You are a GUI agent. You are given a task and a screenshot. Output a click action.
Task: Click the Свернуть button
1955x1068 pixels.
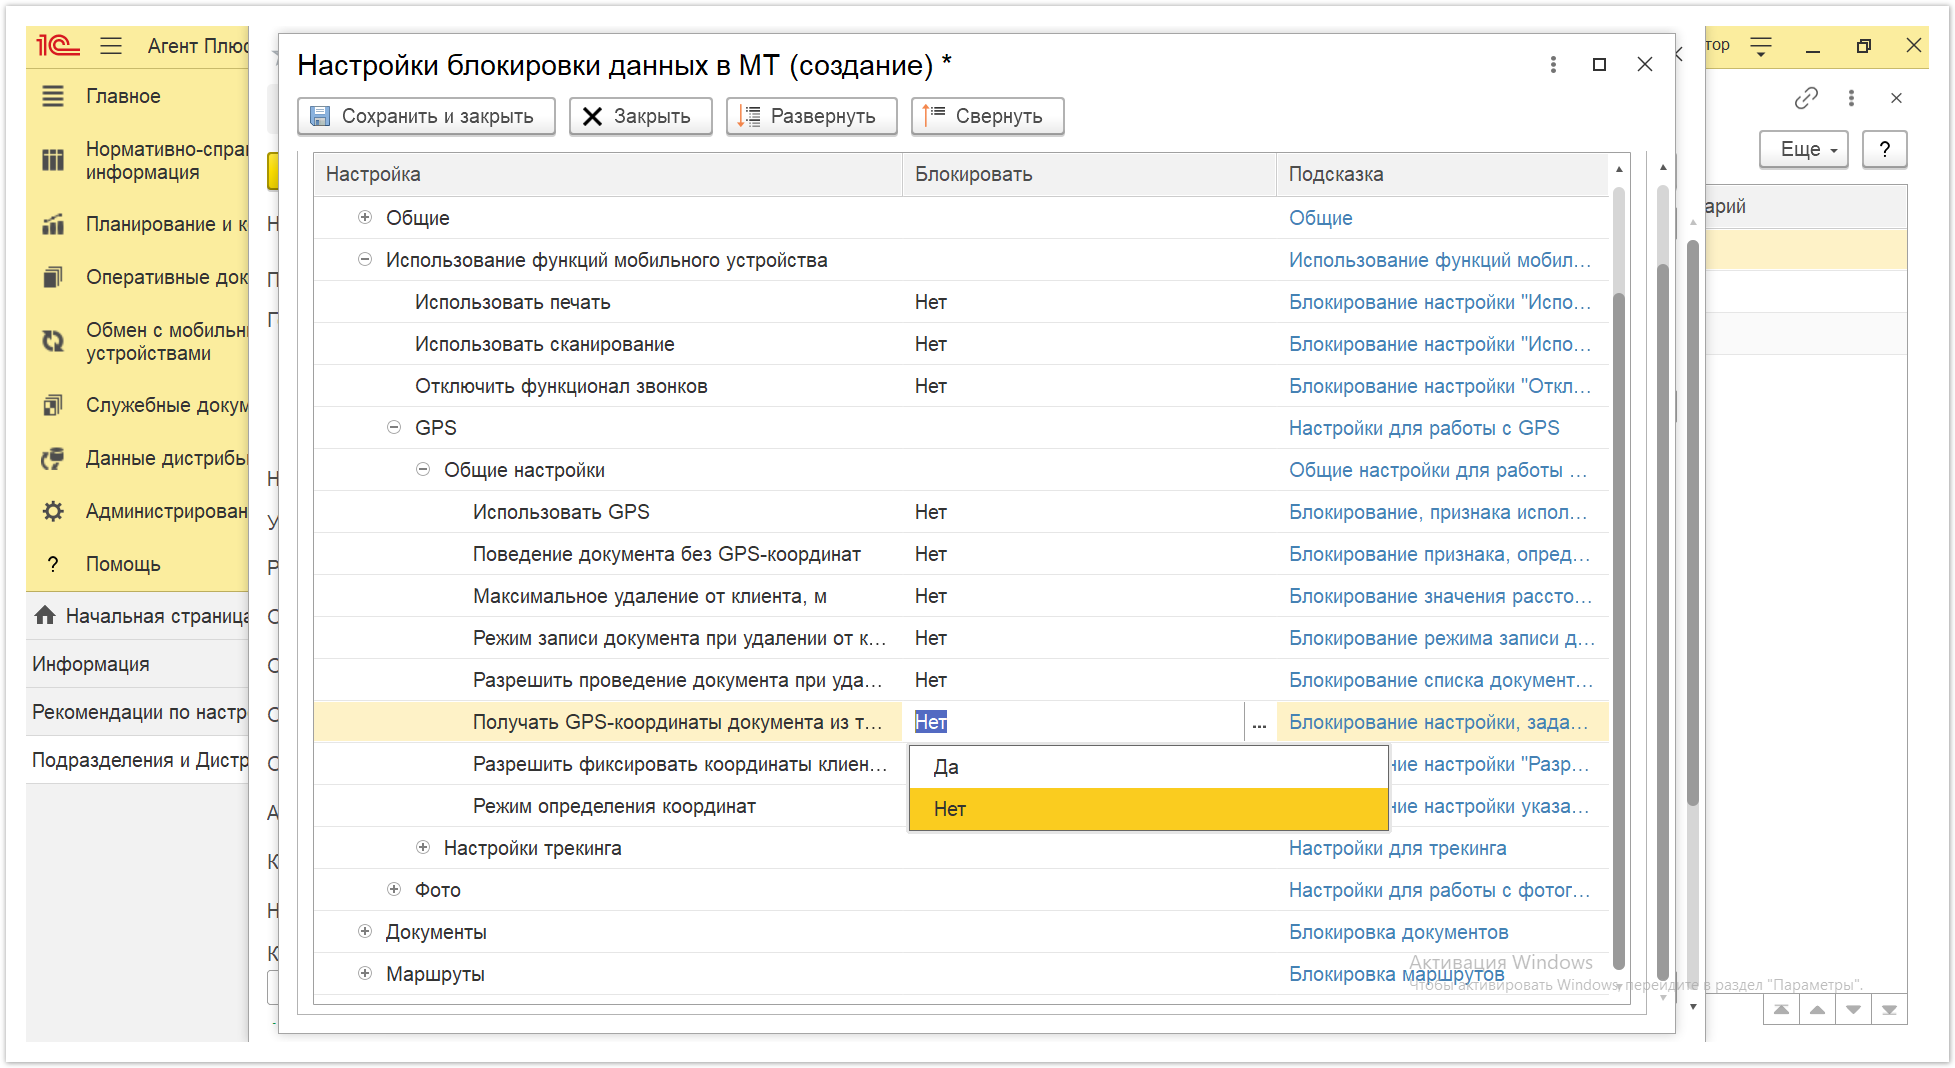[987, 116]
